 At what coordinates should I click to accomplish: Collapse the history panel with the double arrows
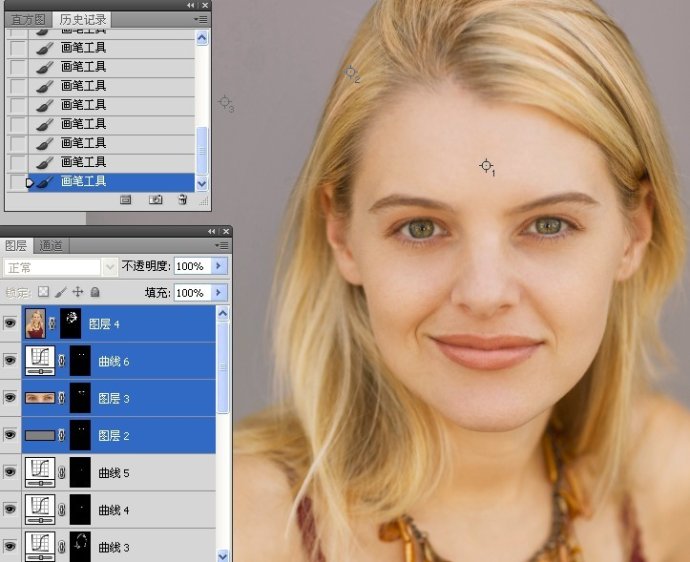191,5
